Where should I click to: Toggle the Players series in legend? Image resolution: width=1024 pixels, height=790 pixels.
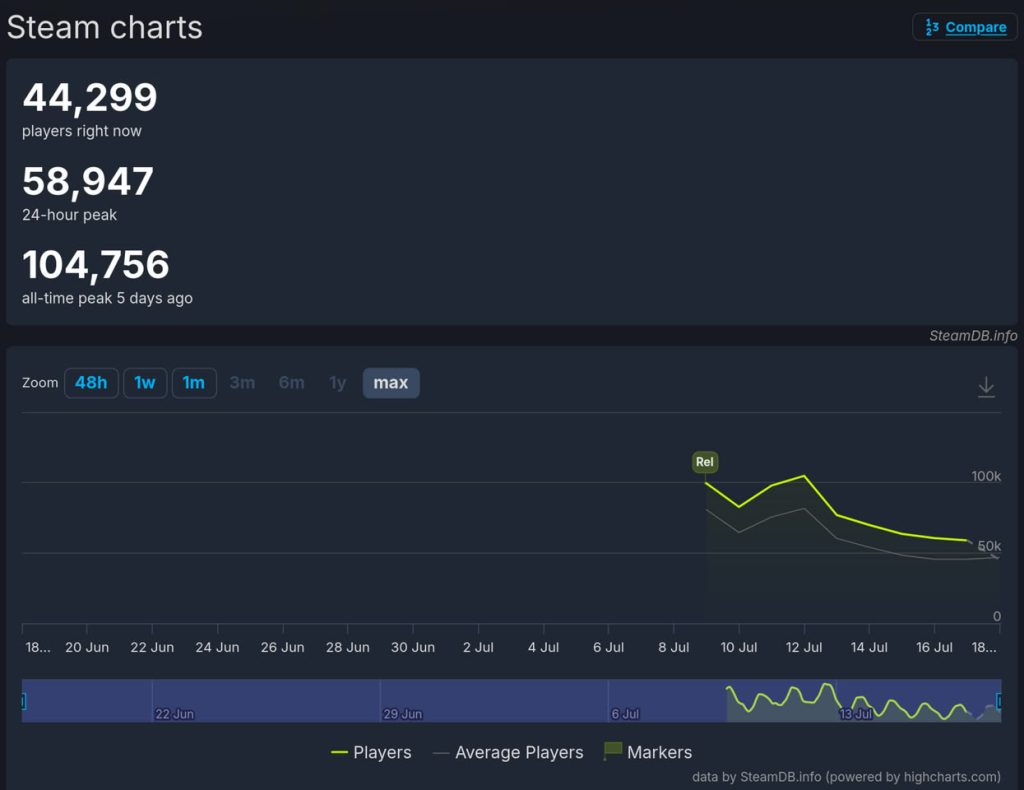click(x=371, y=752)
